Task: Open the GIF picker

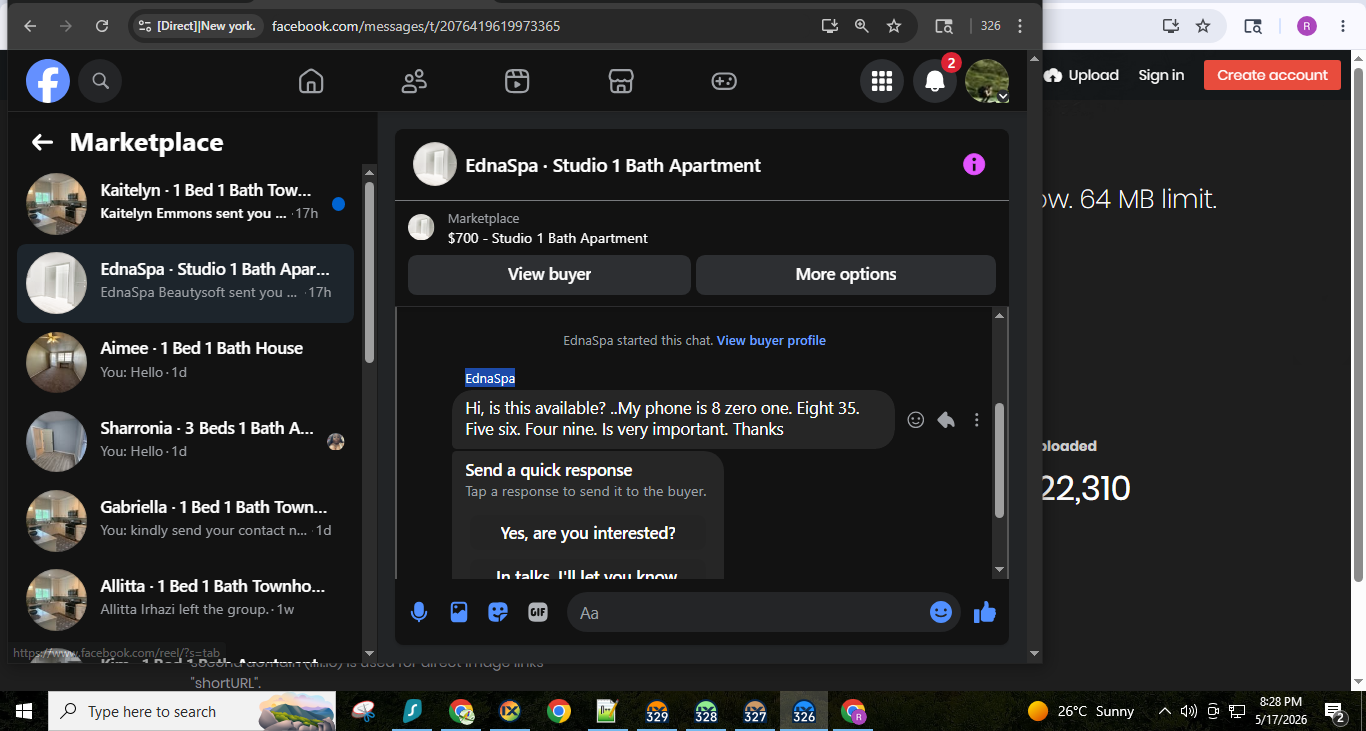Action: 538,612
